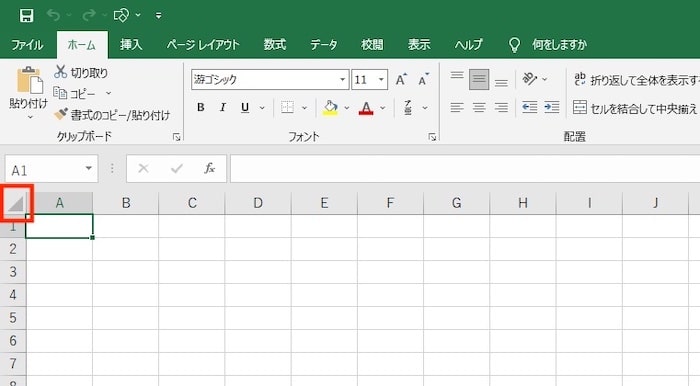
Task: Click the formula bar input area
Action: coord(465,169)
